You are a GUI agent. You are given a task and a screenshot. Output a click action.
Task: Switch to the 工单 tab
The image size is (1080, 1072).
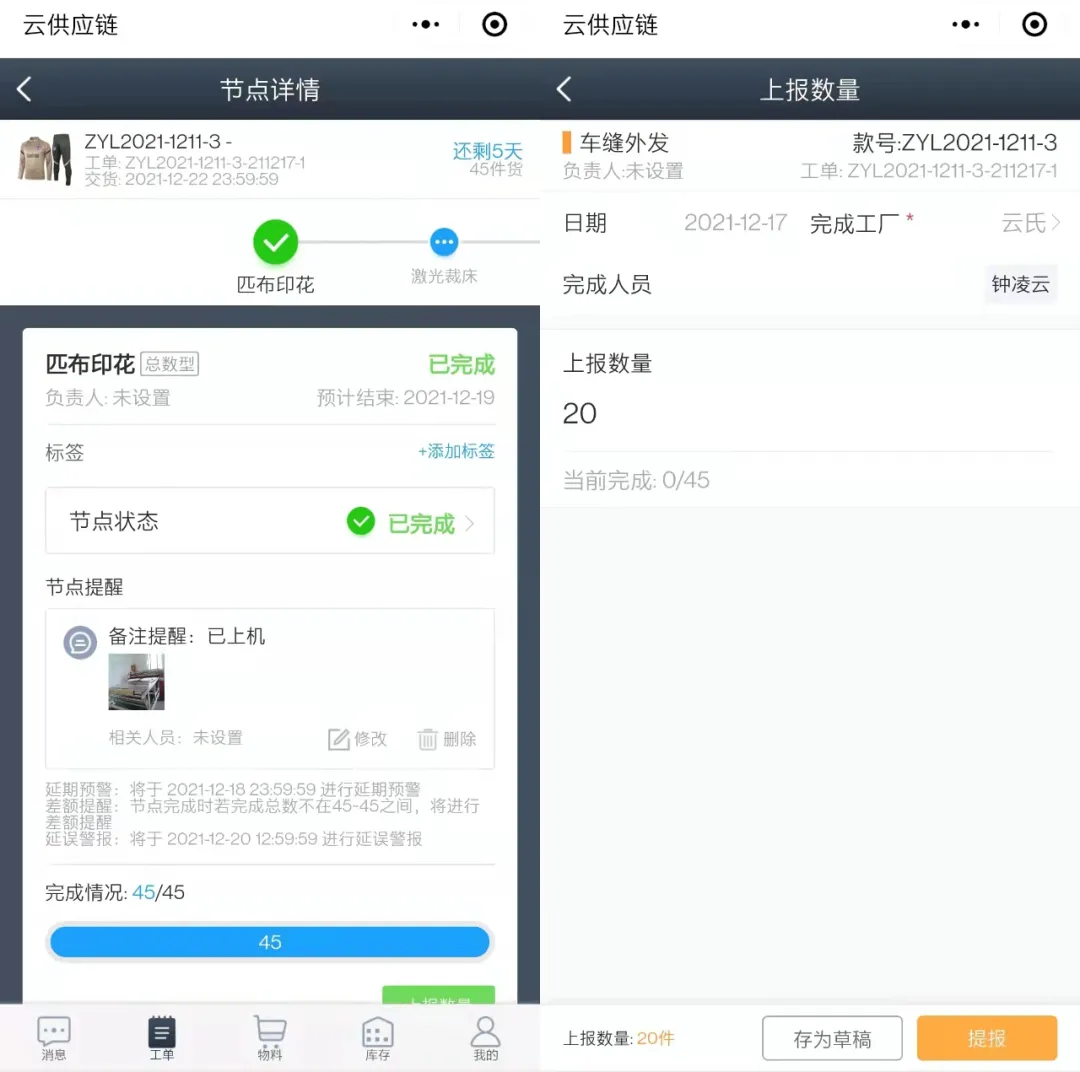161,1035
